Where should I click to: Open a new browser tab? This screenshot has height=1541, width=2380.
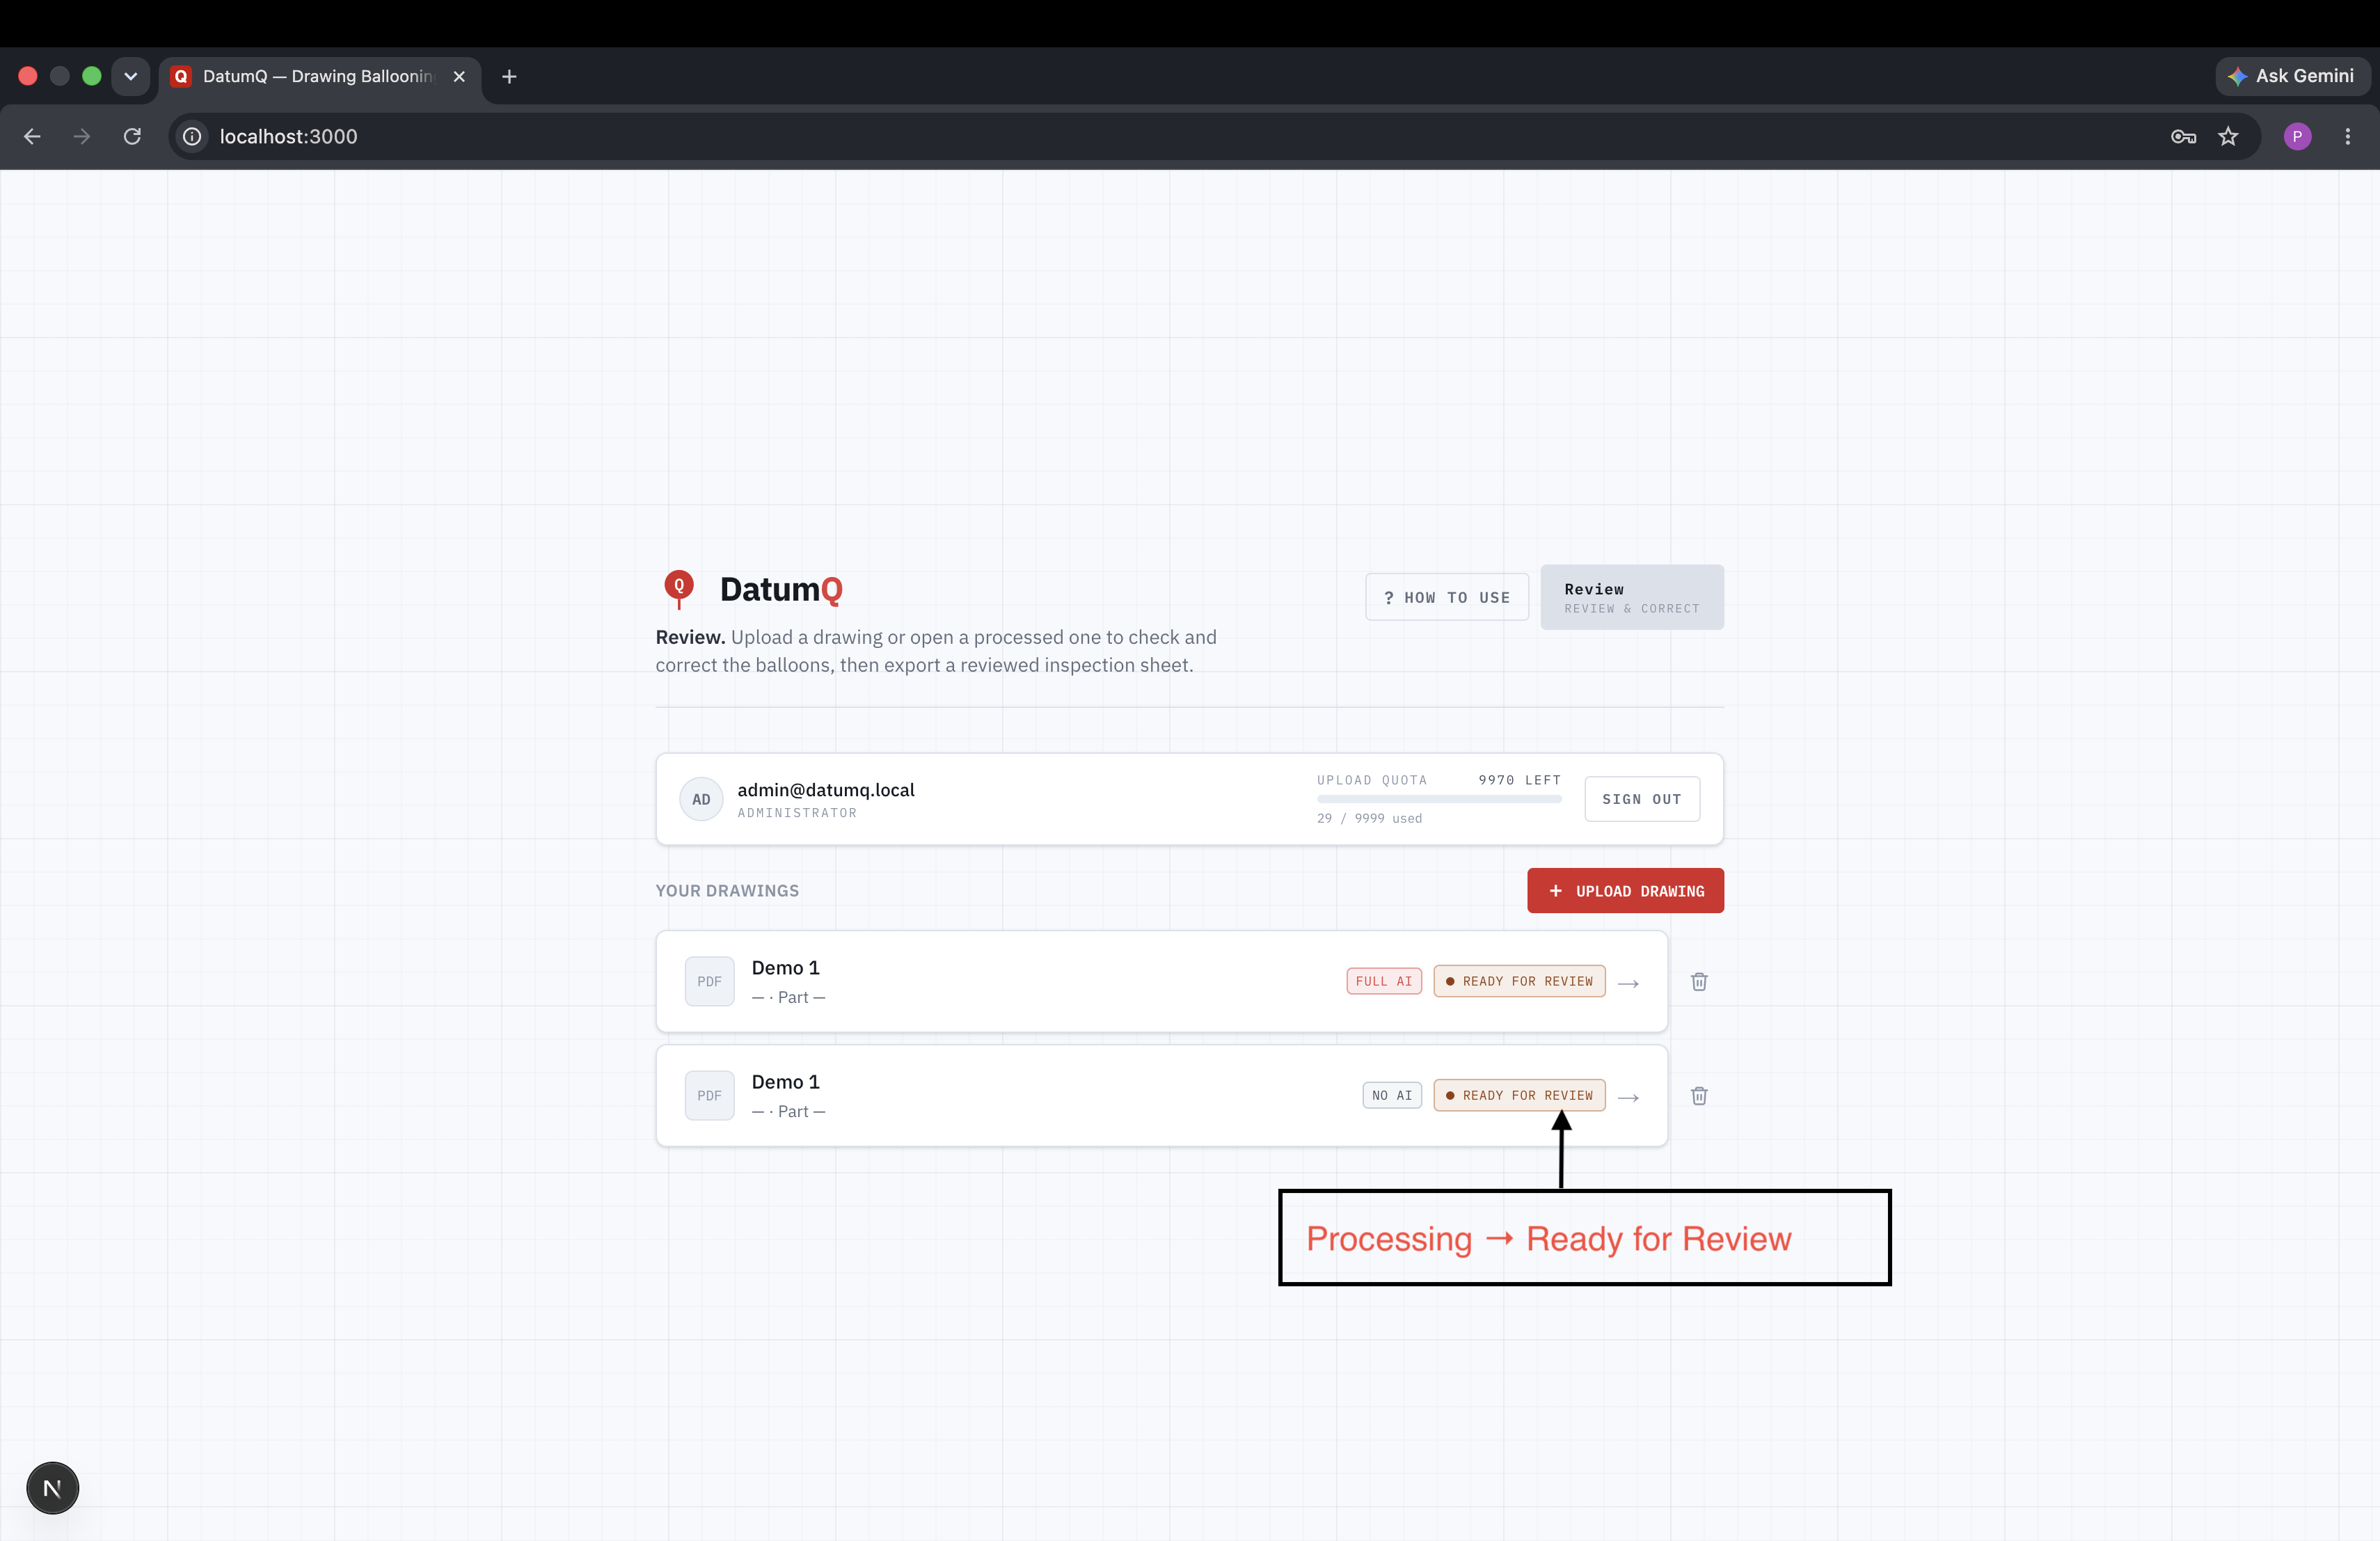(509, 76)
